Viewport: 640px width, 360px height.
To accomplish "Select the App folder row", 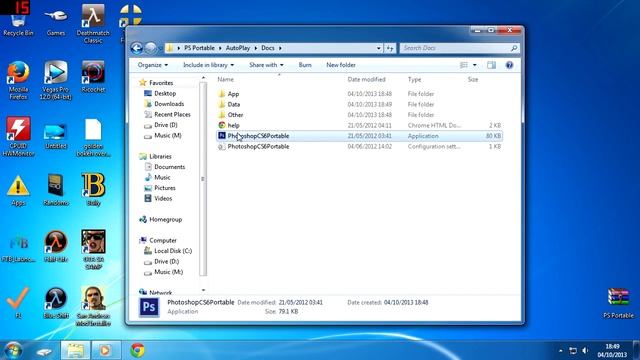I will (x=359, y=94).
